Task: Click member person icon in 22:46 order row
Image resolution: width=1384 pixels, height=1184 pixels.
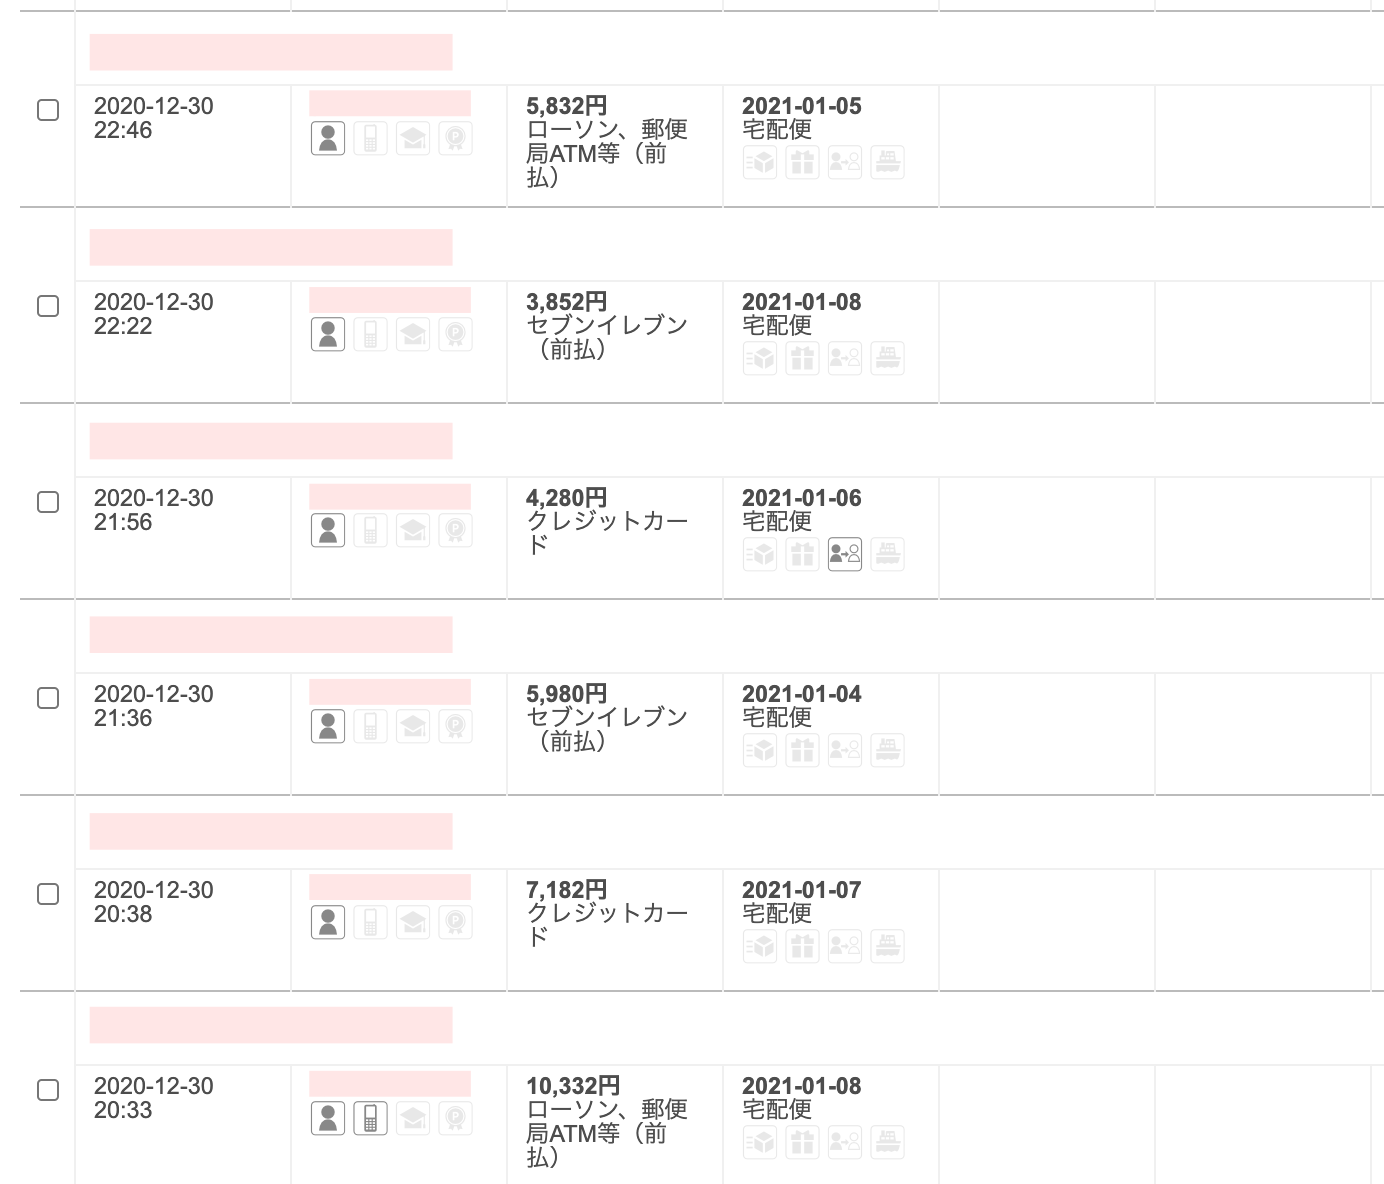Action: tap(328, 138)
